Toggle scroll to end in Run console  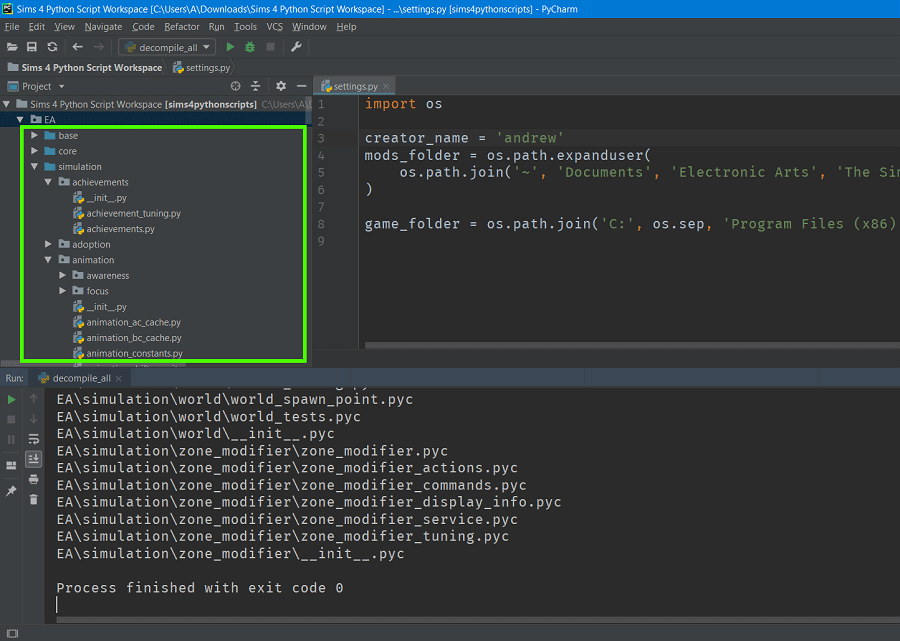(x=33, y=459)
